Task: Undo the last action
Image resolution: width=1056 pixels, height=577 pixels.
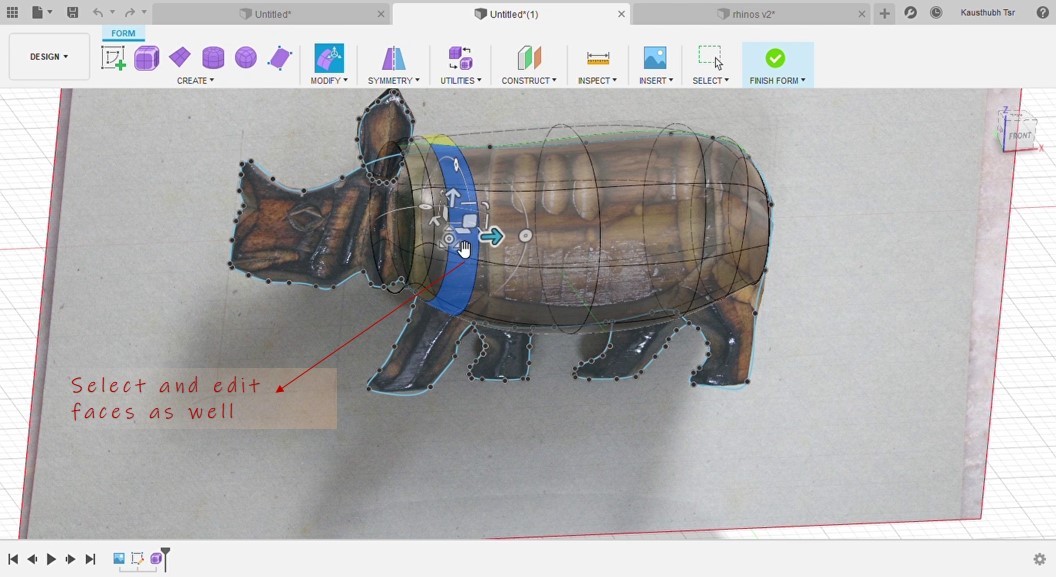Action: (x=98, y=12)
